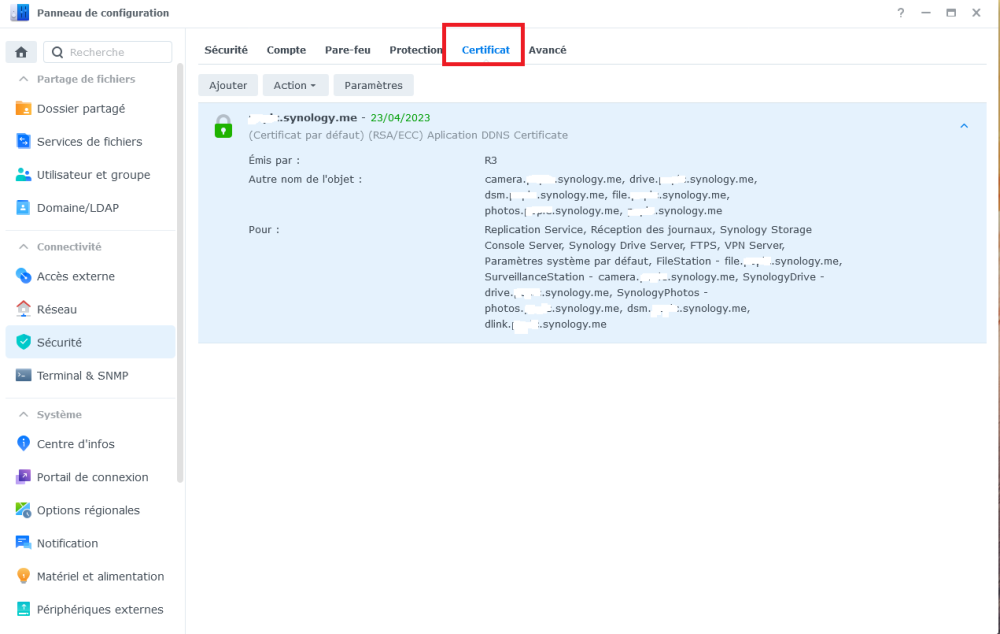Open Centre d'infos in sidebar
Image resolution: width=1000 pixels, height=634 pixels.
[x=91, y=444]
